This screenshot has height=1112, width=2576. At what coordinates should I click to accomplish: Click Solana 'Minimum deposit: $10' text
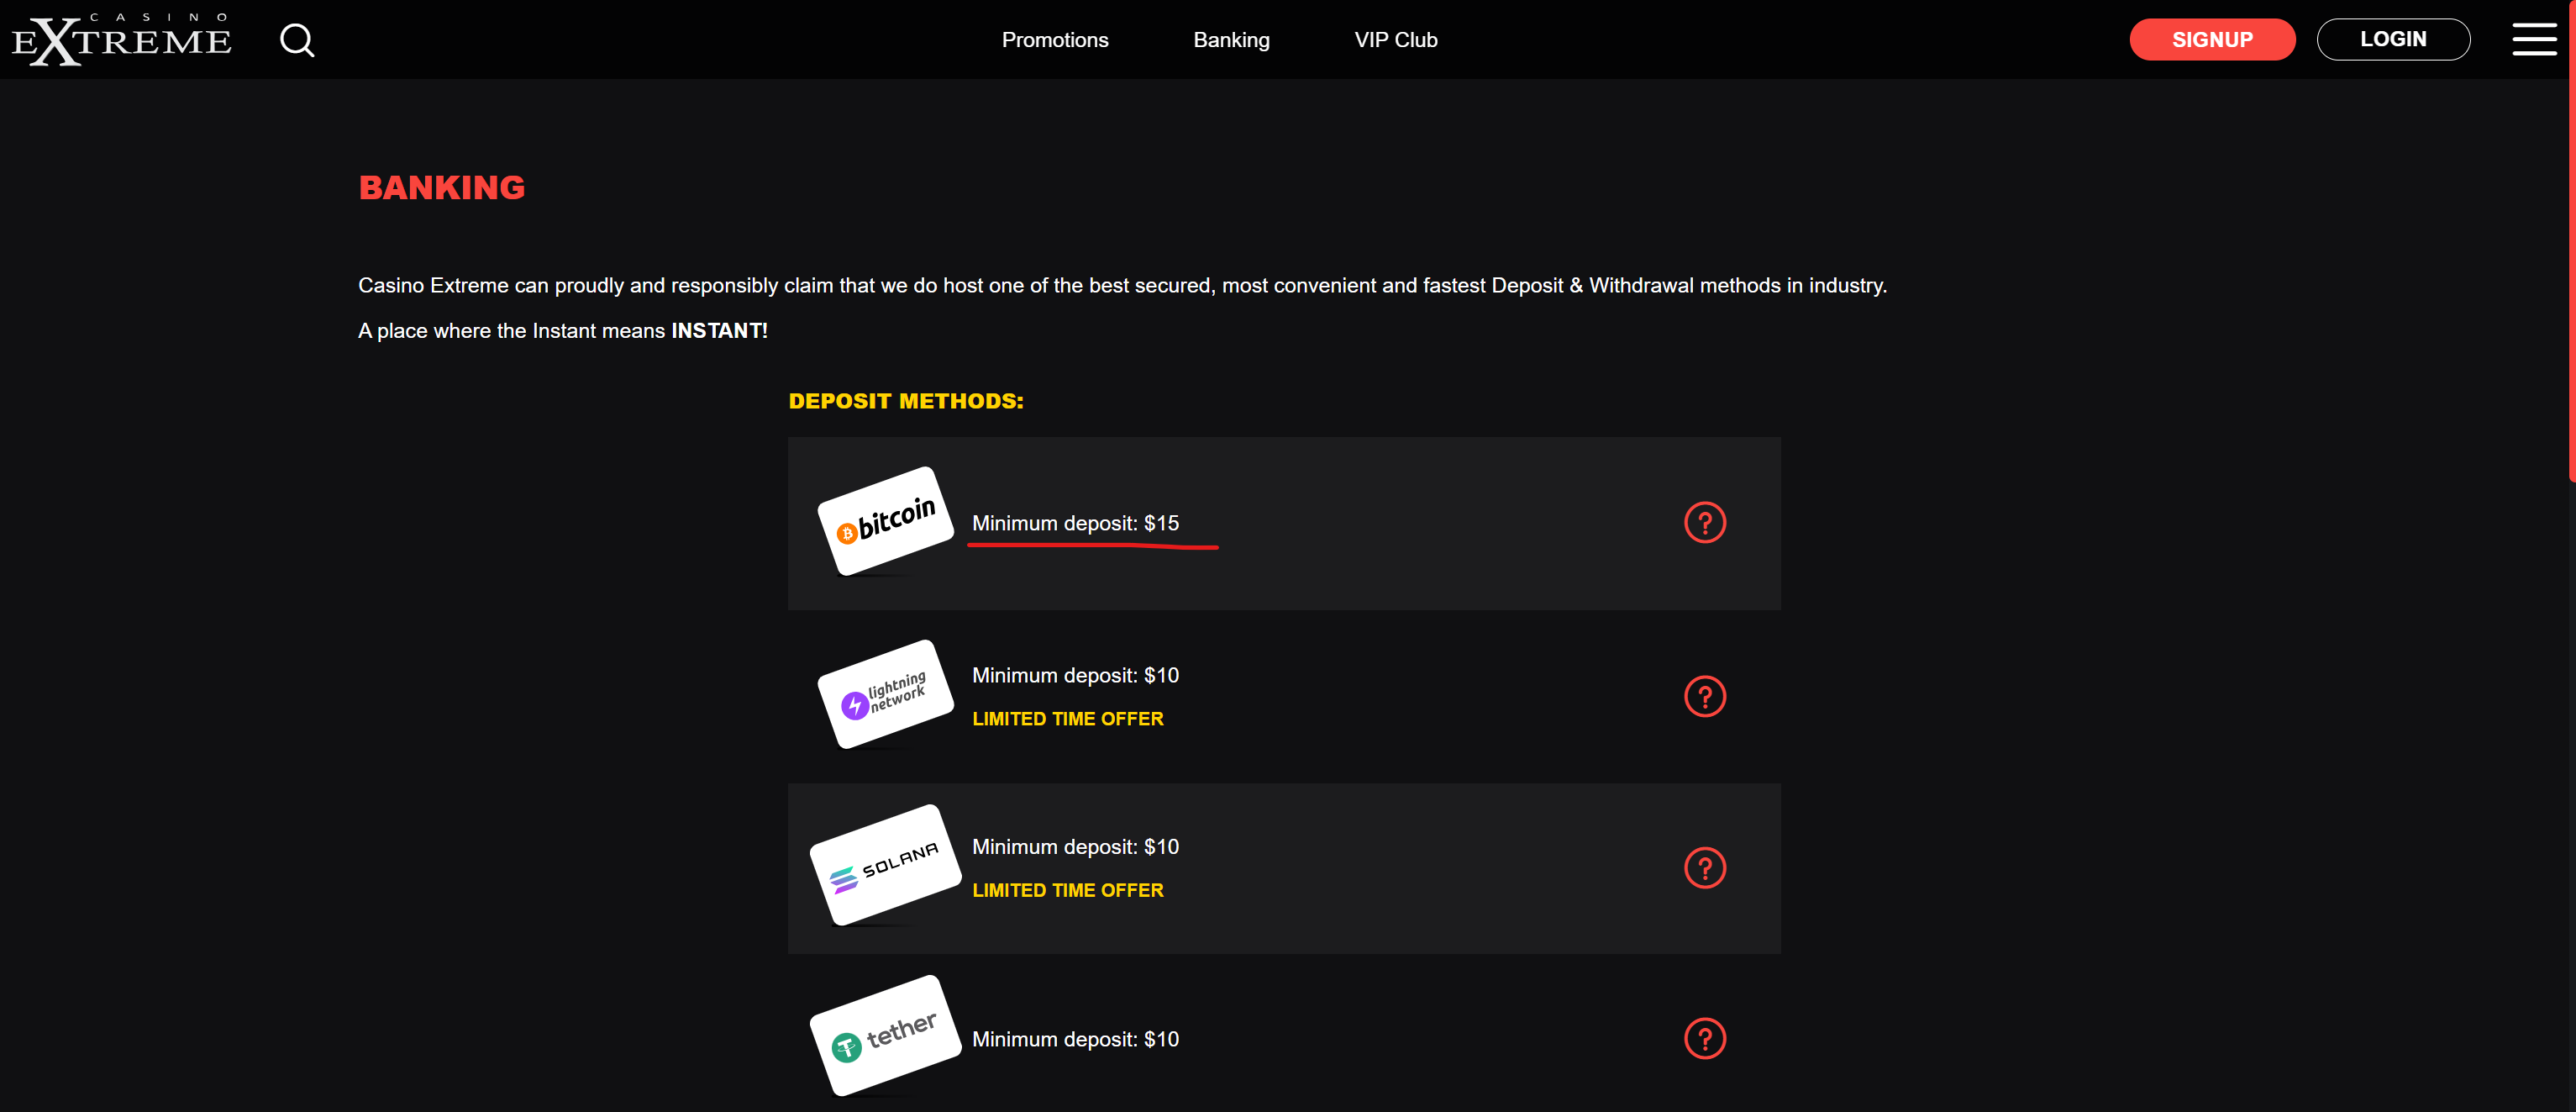pos(1075,847)
